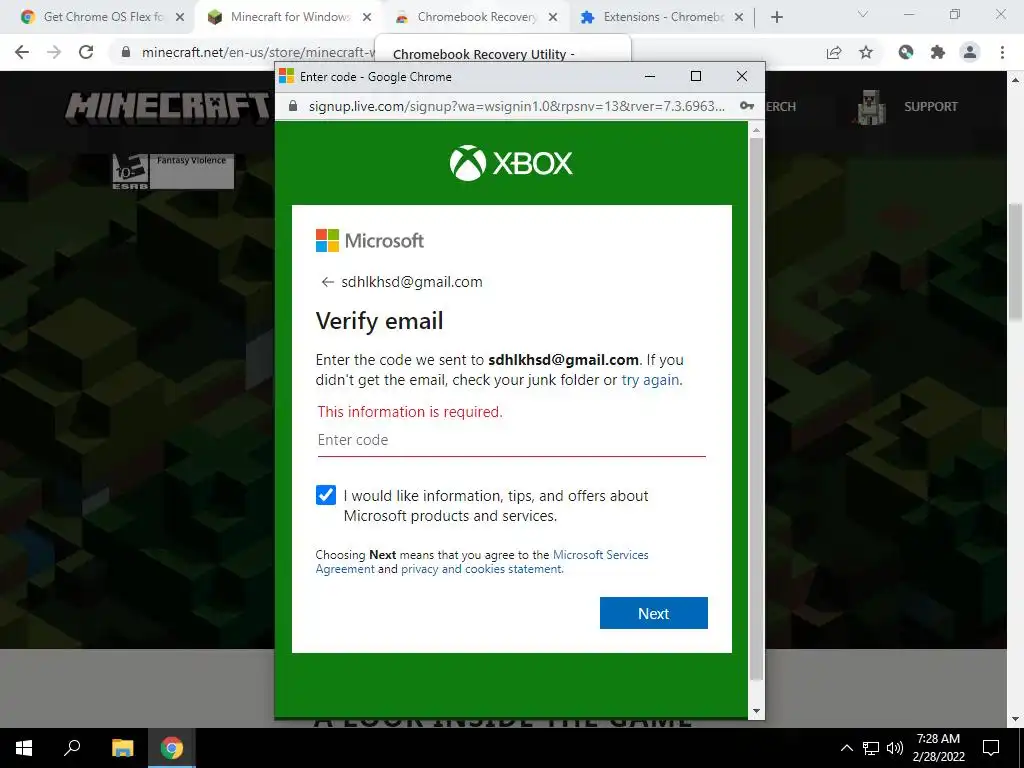Viewport: 1024px width, 768px height.
Task: Go back in main Chrome window
Action: [x=22, y=52]
